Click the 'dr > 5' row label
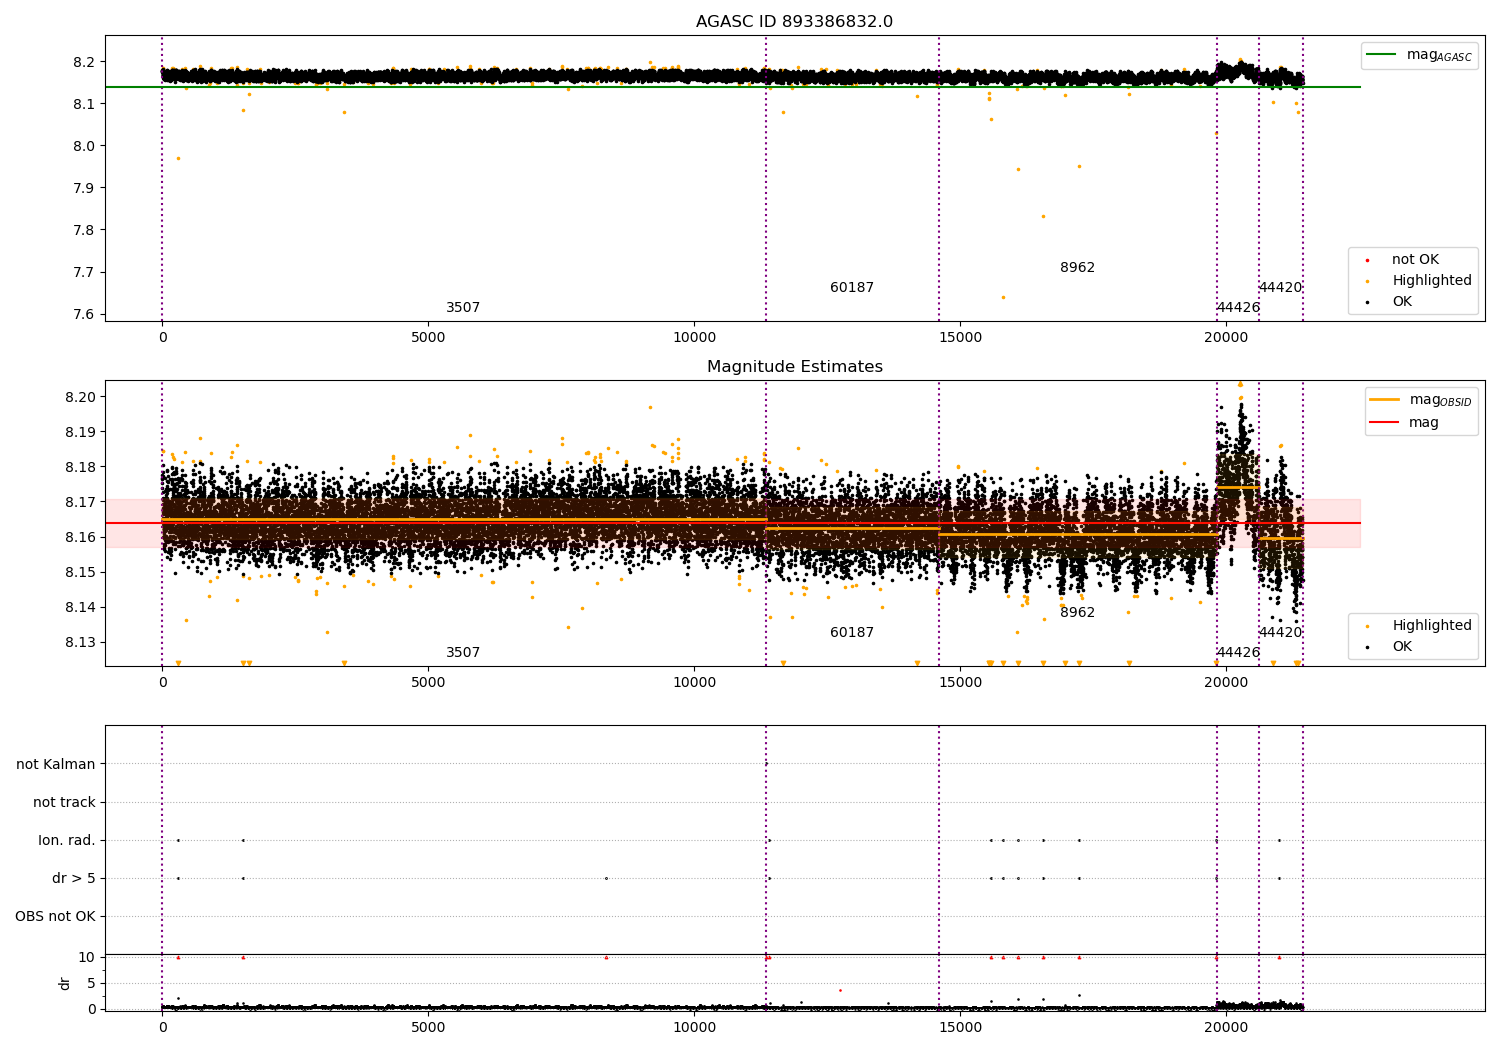This screenshot has height=1050, width=1500. [74, 878]
